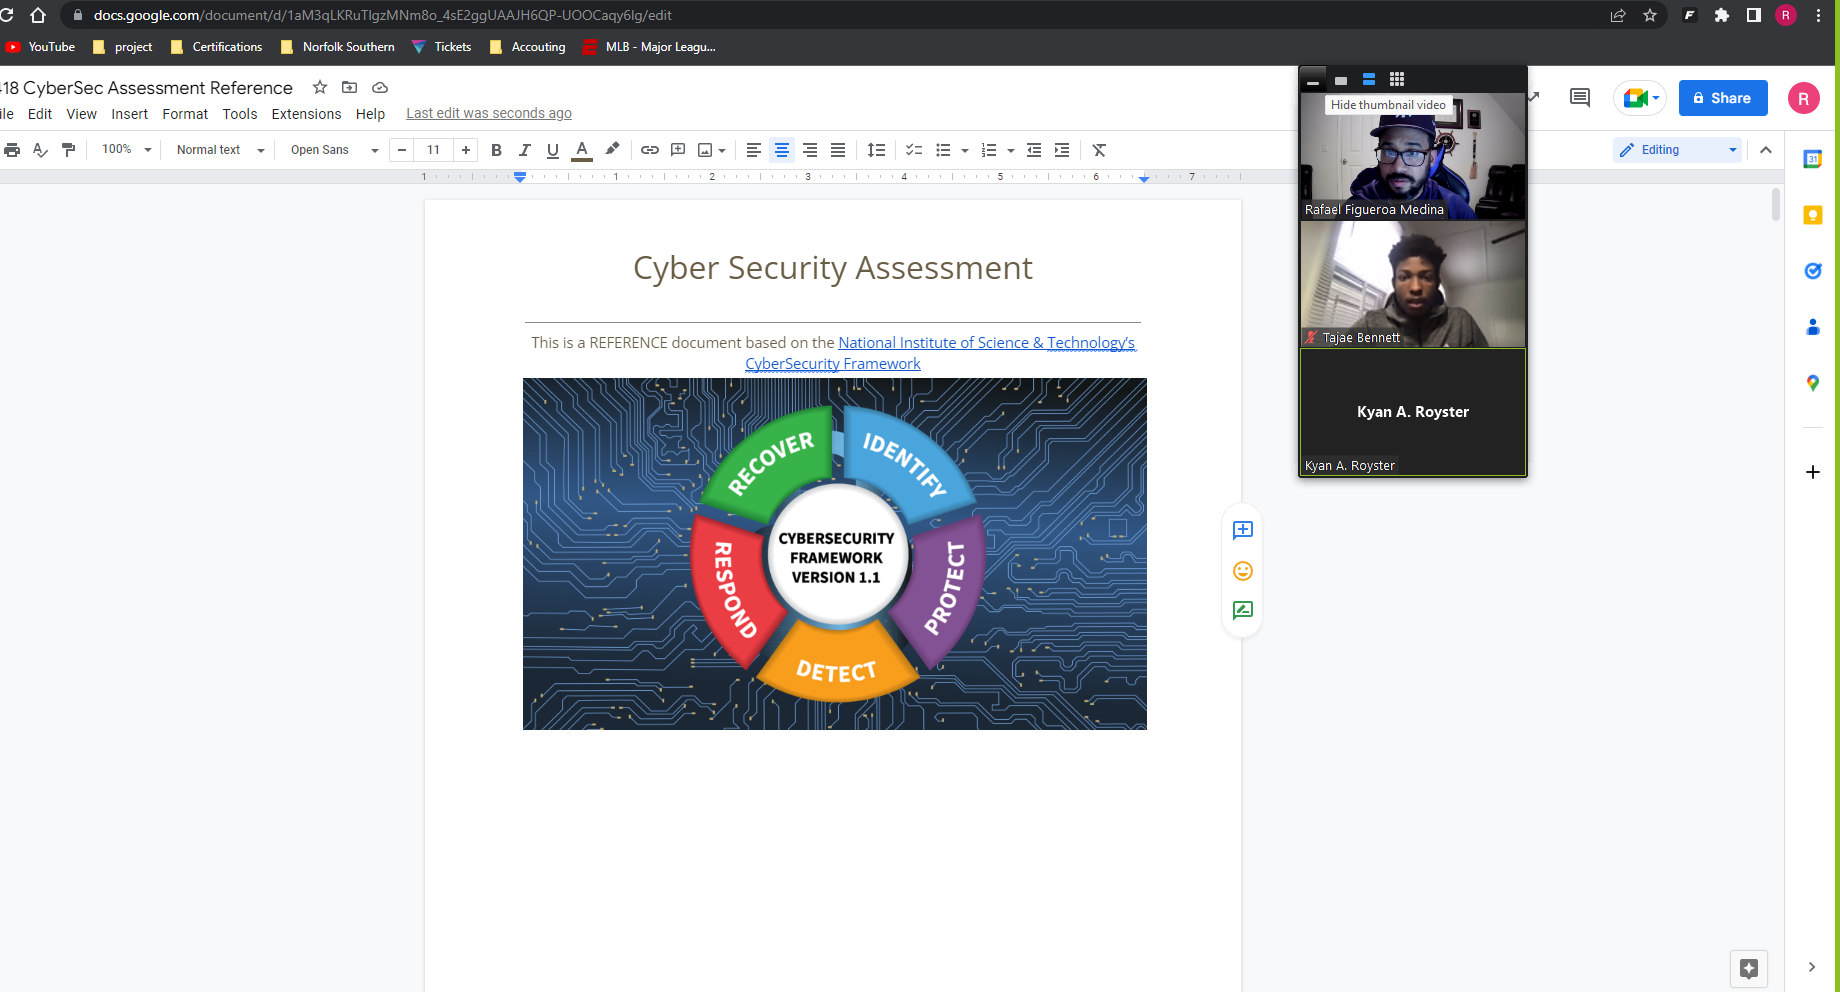Clear text formatting
This screenshot has height=992, width=1840.
[1099, 150]
